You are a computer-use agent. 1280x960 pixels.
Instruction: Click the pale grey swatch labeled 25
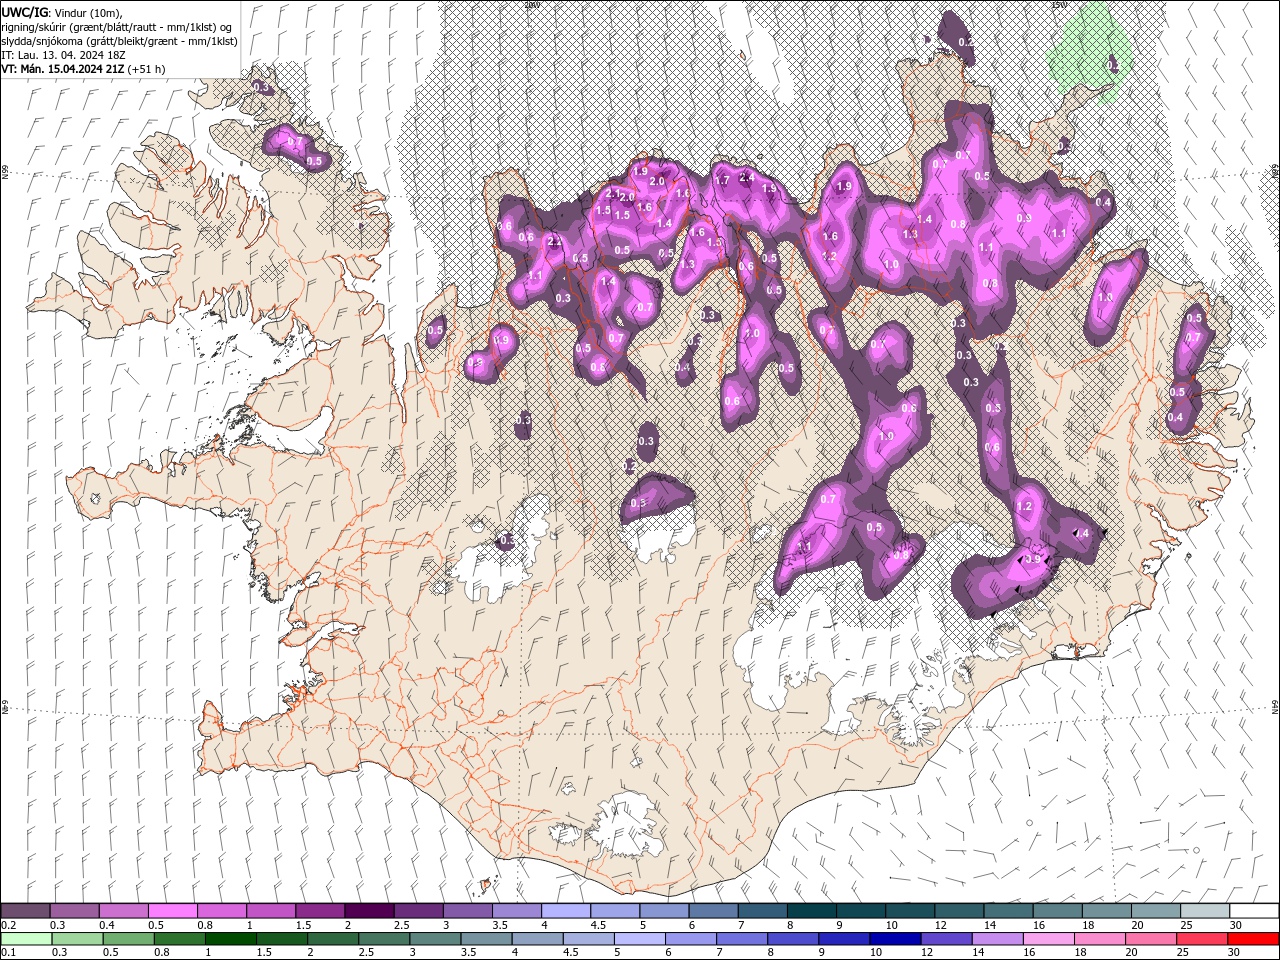click(1205, 910)
